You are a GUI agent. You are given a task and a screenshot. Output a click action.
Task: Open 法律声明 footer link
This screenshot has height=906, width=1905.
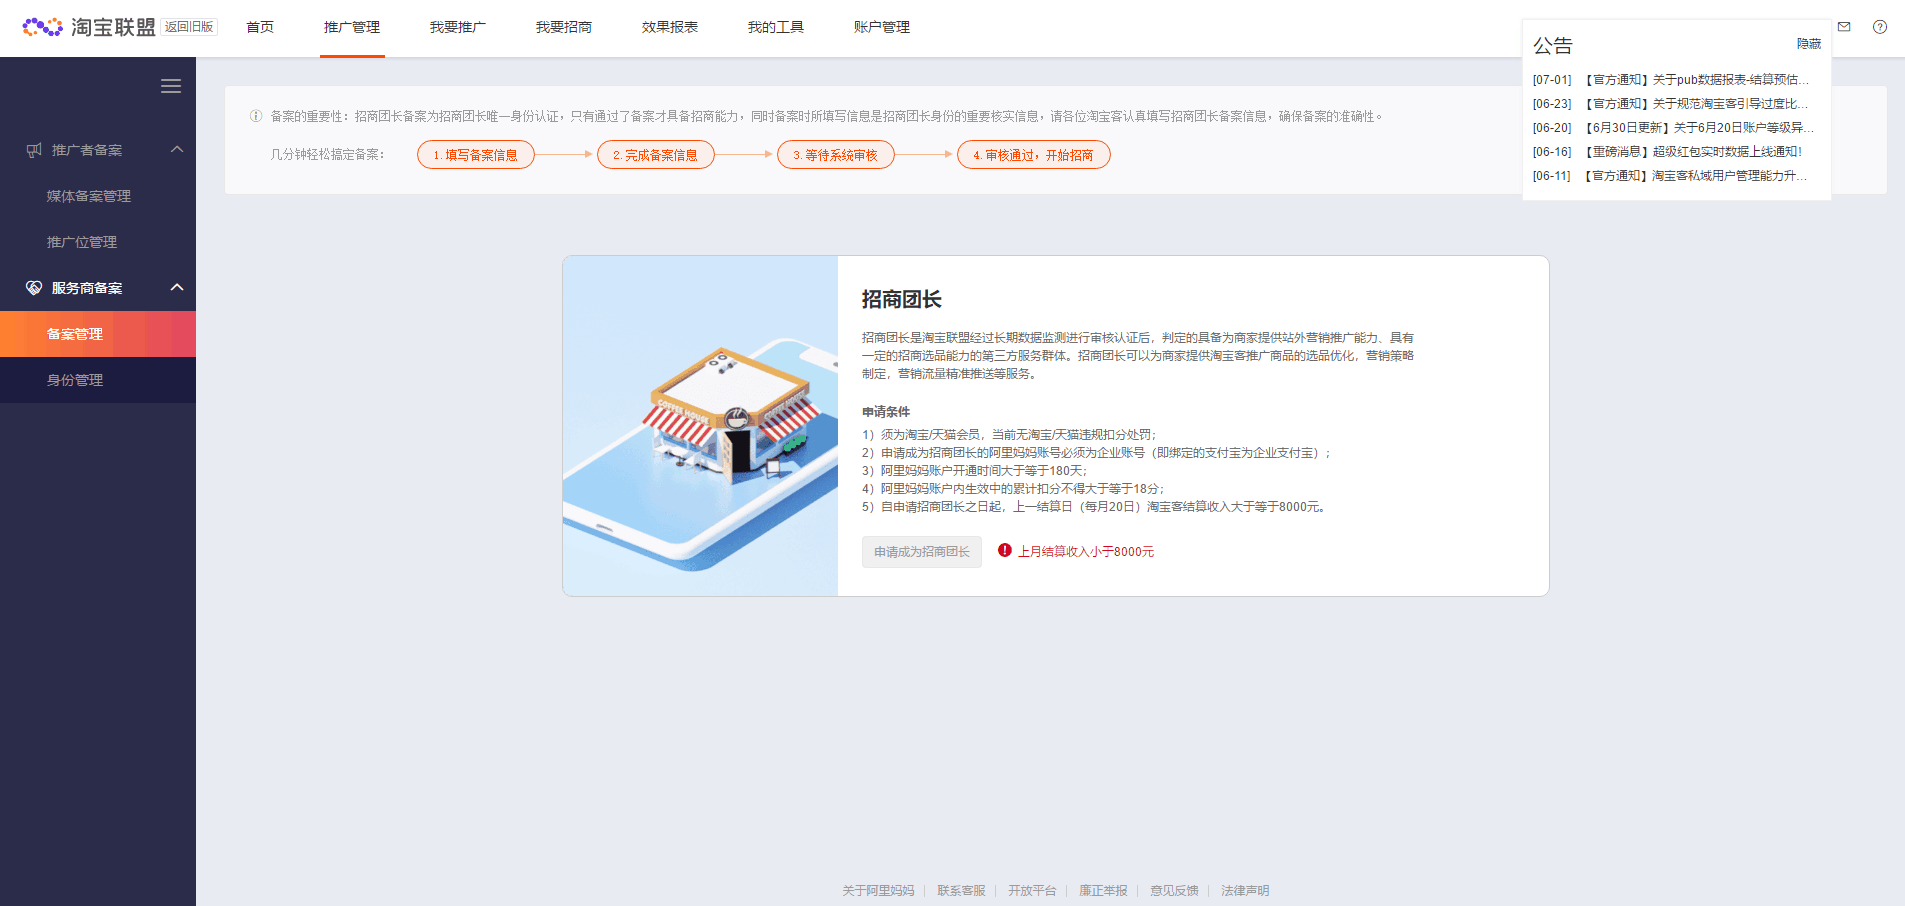1245,890
